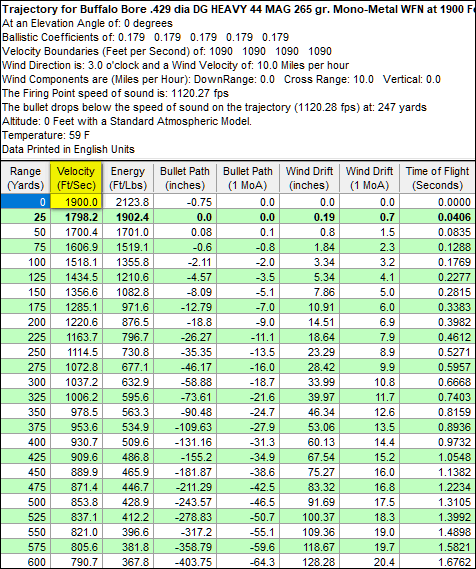
Task: Click bullet path MoA value -18.7
Action: (x=247, y=382)
